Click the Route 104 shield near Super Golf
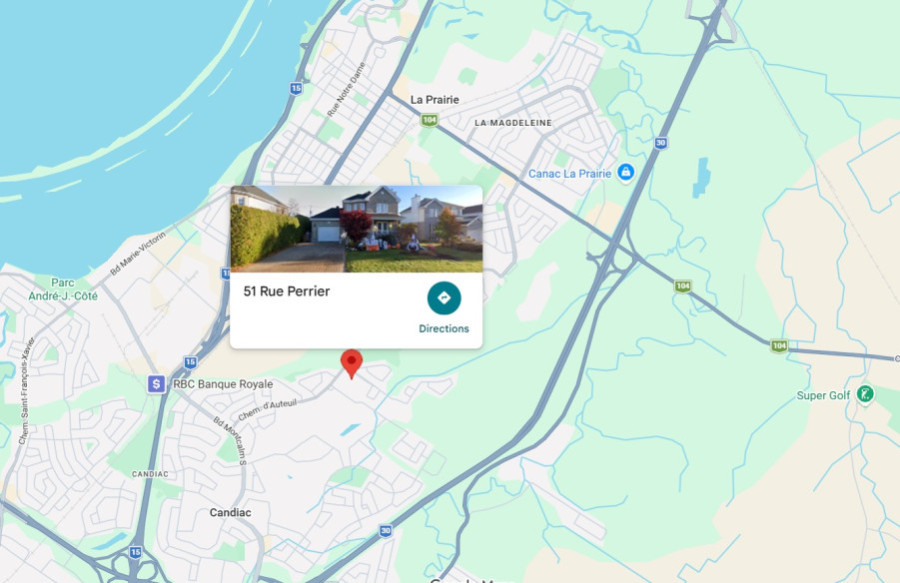 pyautogui.click(x=779, y=345)
